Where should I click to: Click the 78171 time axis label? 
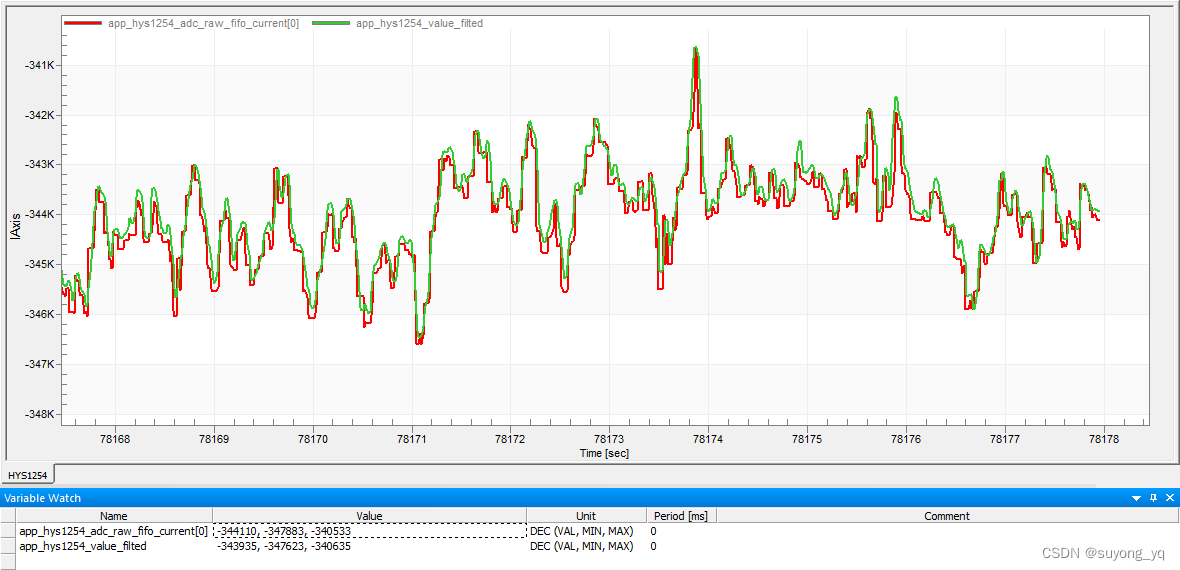point(412,438)
